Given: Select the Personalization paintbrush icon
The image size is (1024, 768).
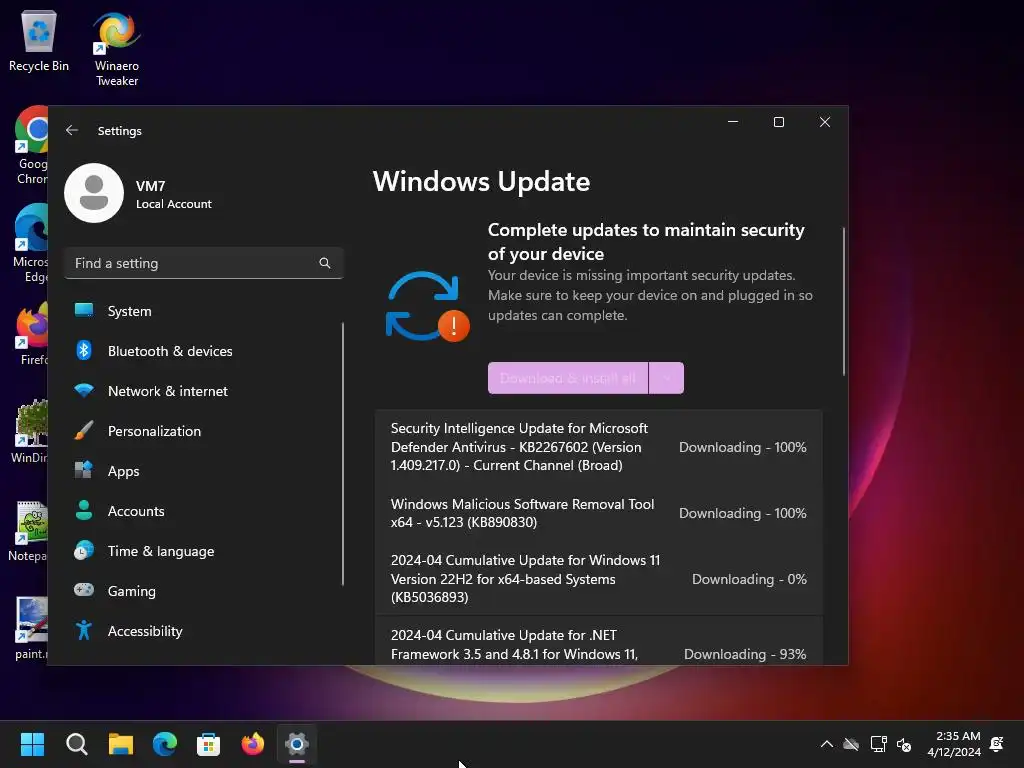Looking at the screenshot, I should coord(84,430).
